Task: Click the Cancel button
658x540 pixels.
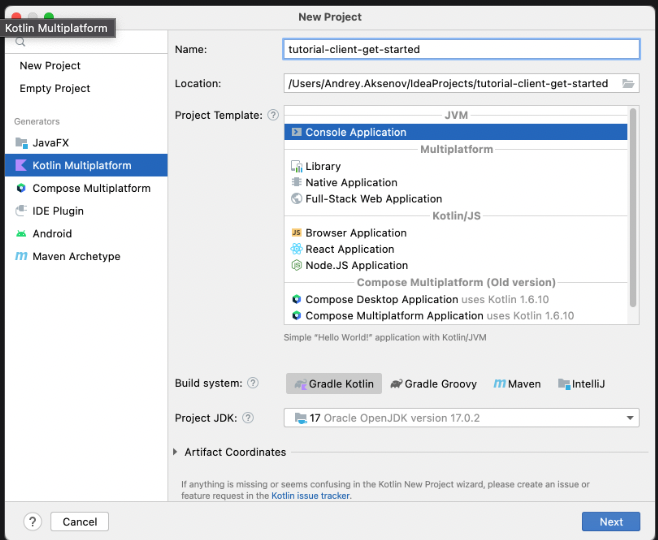Action: coord(80,522)
